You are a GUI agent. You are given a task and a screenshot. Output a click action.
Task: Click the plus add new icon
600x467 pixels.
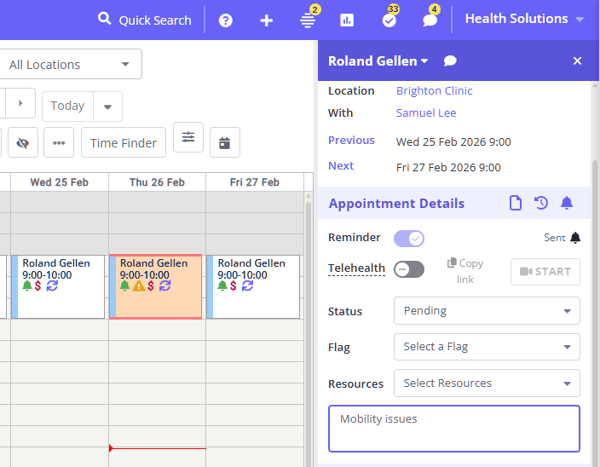pyautogui.click(x=266, y=20)
